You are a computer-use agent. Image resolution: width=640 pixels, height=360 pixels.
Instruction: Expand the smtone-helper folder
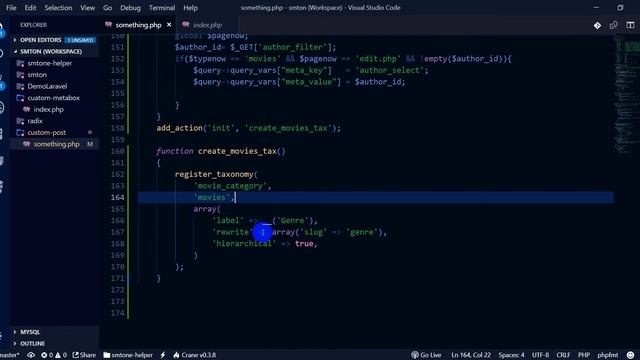point(49,63)
